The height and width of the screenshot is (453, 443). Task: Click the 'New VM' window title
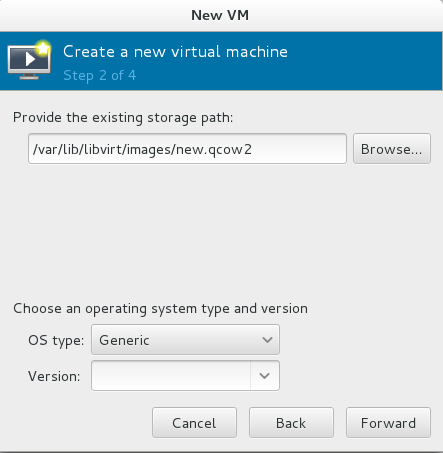[x=220, y=15]
